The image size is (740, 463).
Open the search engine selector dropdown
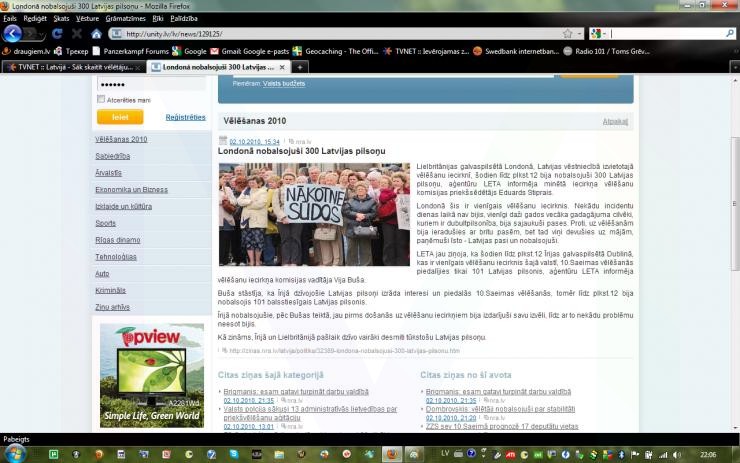[598, 33]
